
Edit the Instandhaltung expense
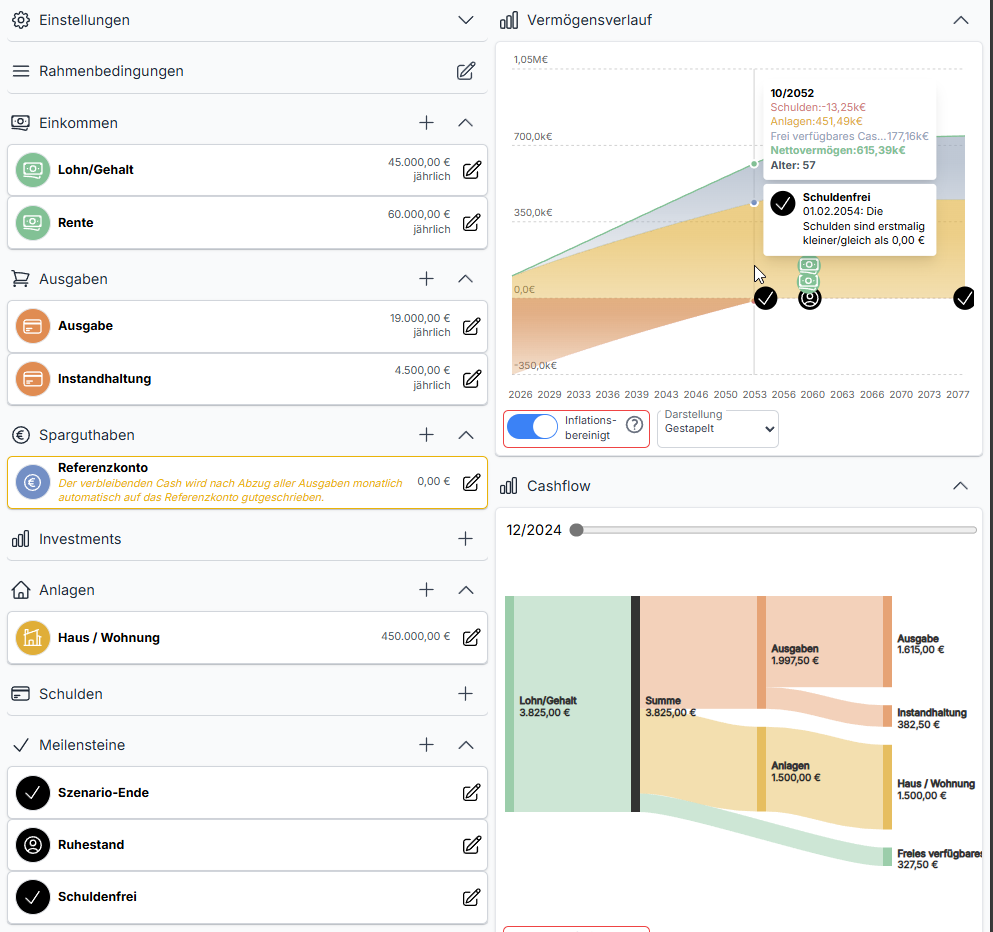(472, 379)
